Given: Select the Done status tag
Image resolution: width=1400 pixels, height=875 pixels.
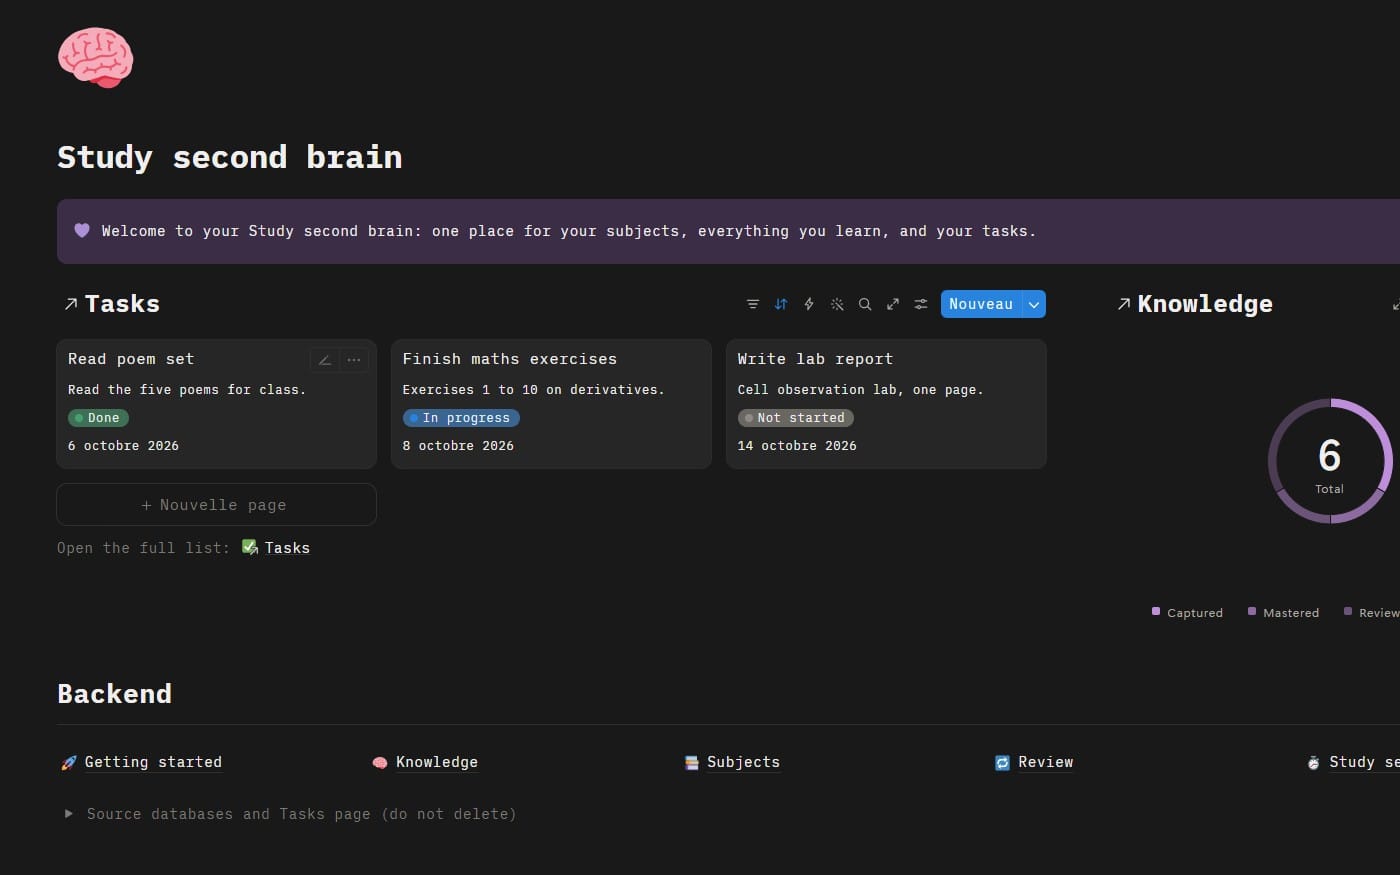Looking at the screenshot, I should 98,418.
